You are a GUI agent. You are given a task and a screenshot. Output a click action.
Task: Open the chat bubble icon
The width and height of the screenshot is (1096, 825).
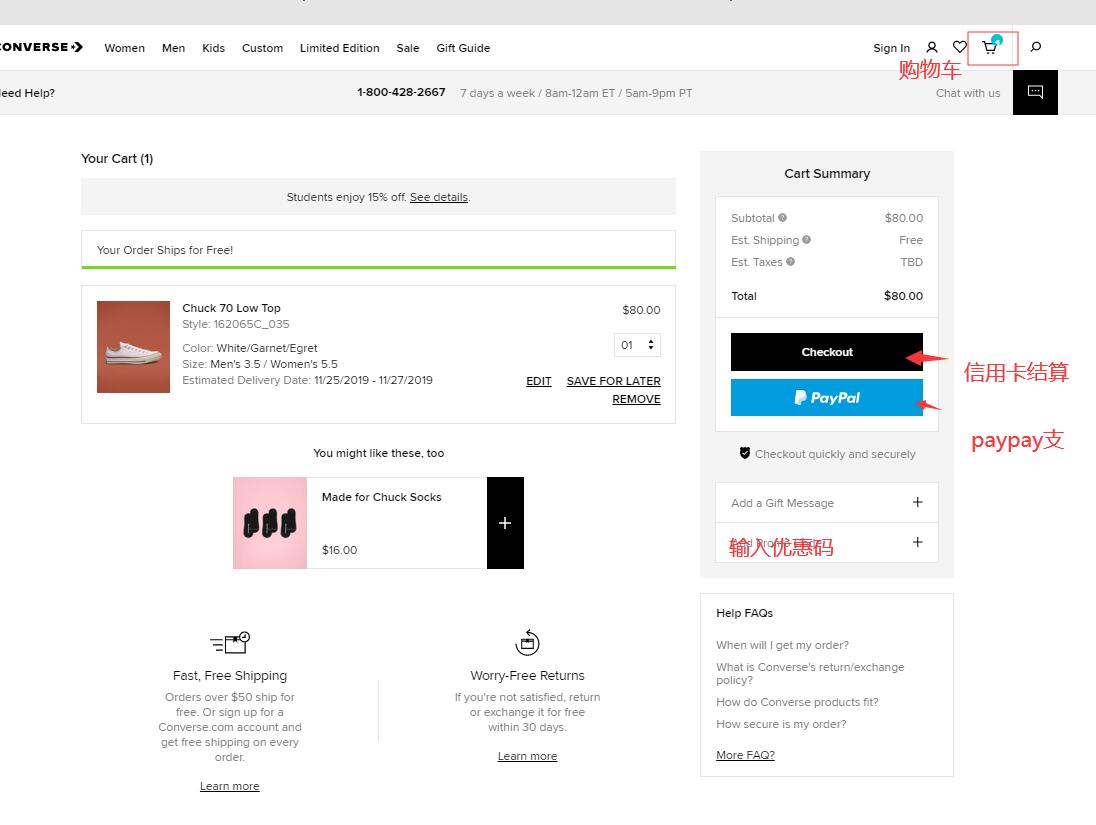[x=1035, y=92]
